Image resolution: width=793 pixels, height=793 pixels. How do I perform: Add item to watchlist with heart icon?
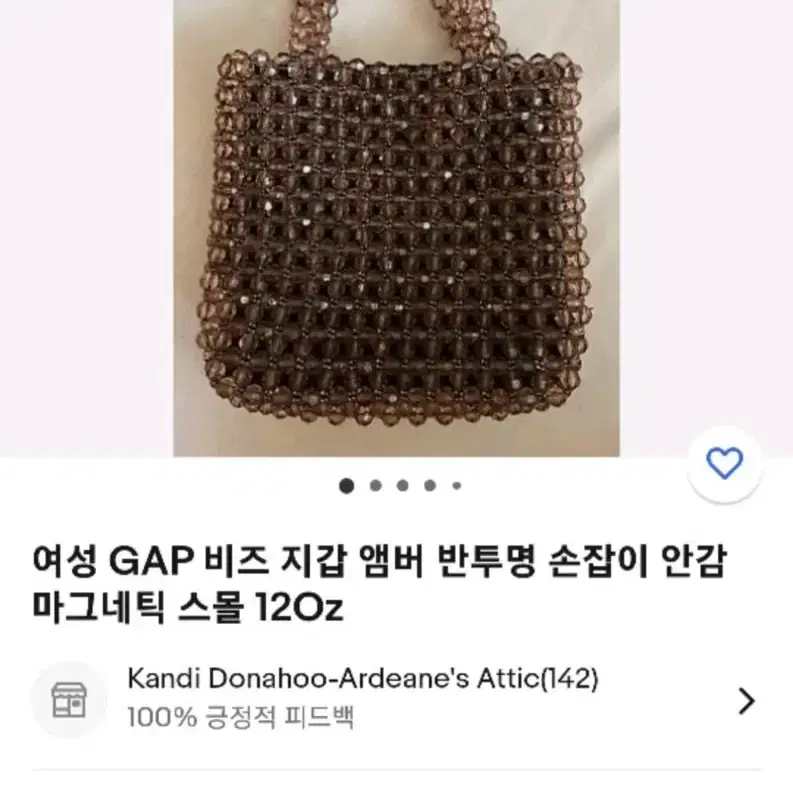[724, 463]
